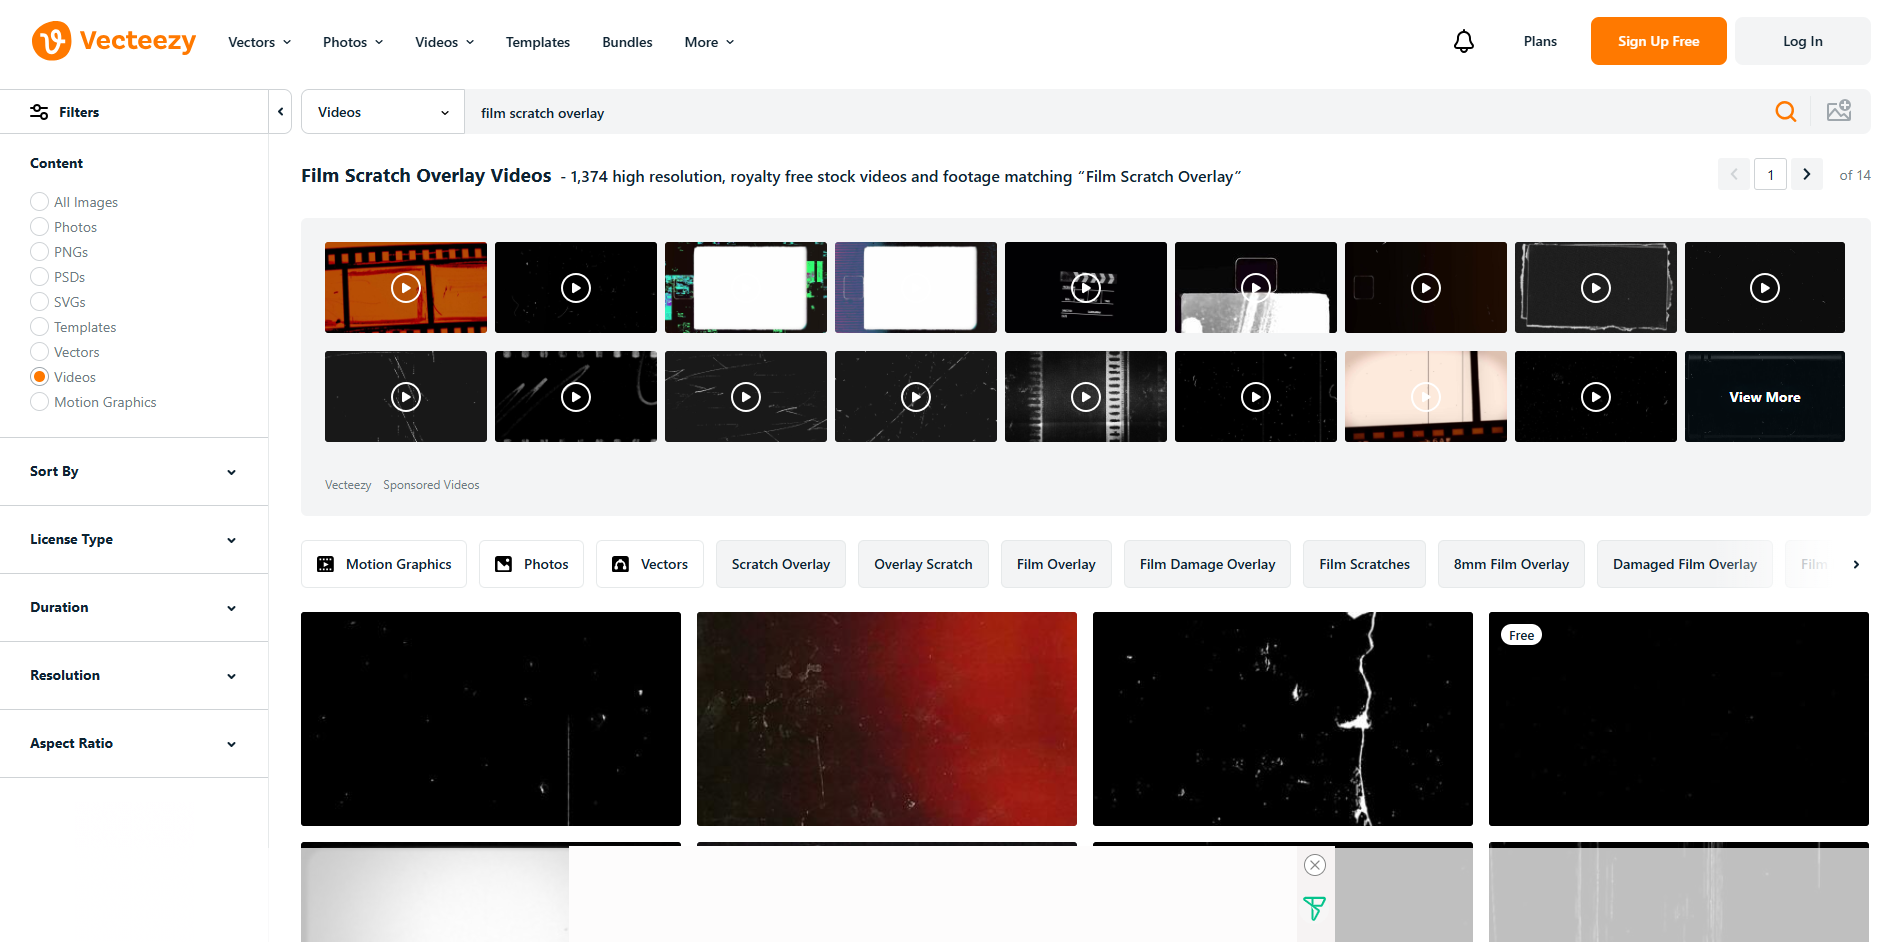Click the Sign Up Free button
1899x942 pixels.
click(1659, 41)
